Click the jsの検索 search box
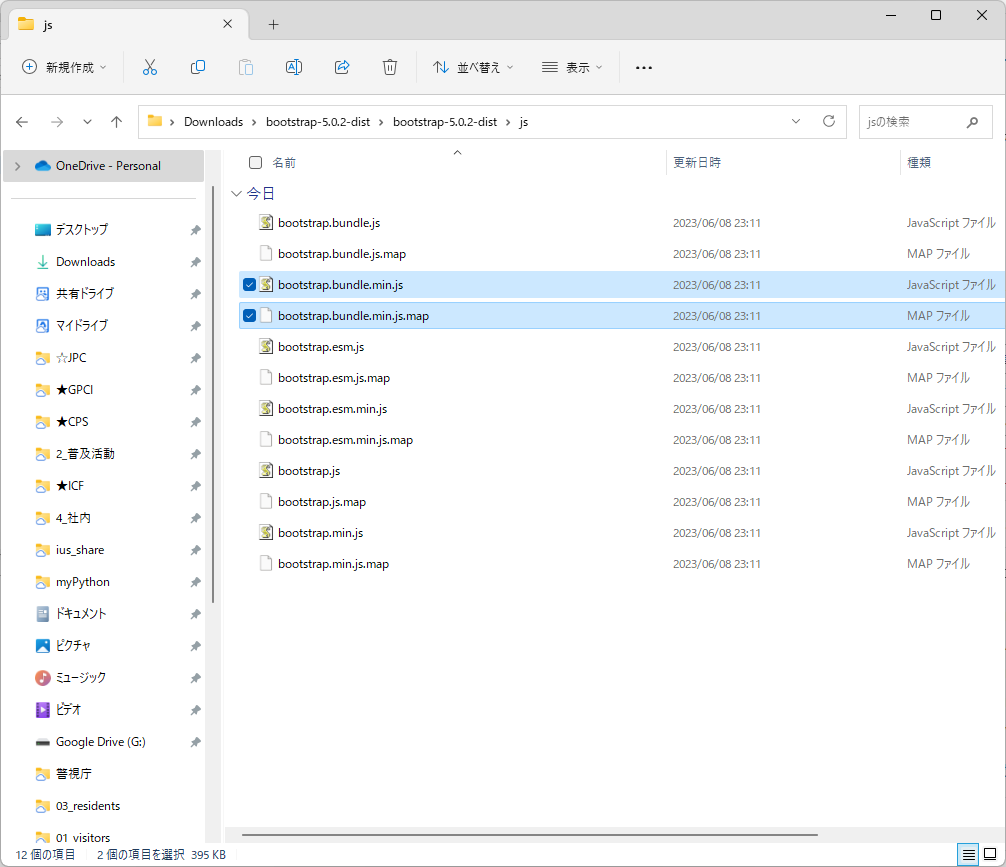1006x867 pixels. 910,121
